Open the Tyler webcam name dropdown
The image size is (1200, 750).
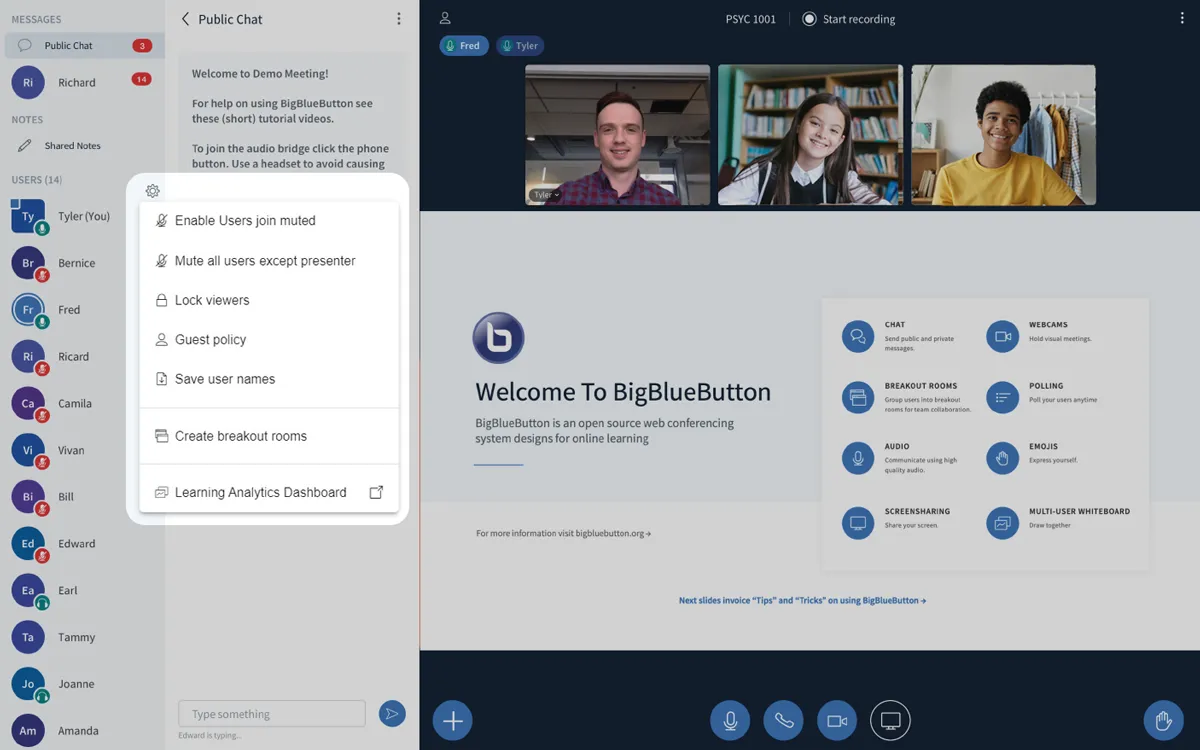pos(546,195)
